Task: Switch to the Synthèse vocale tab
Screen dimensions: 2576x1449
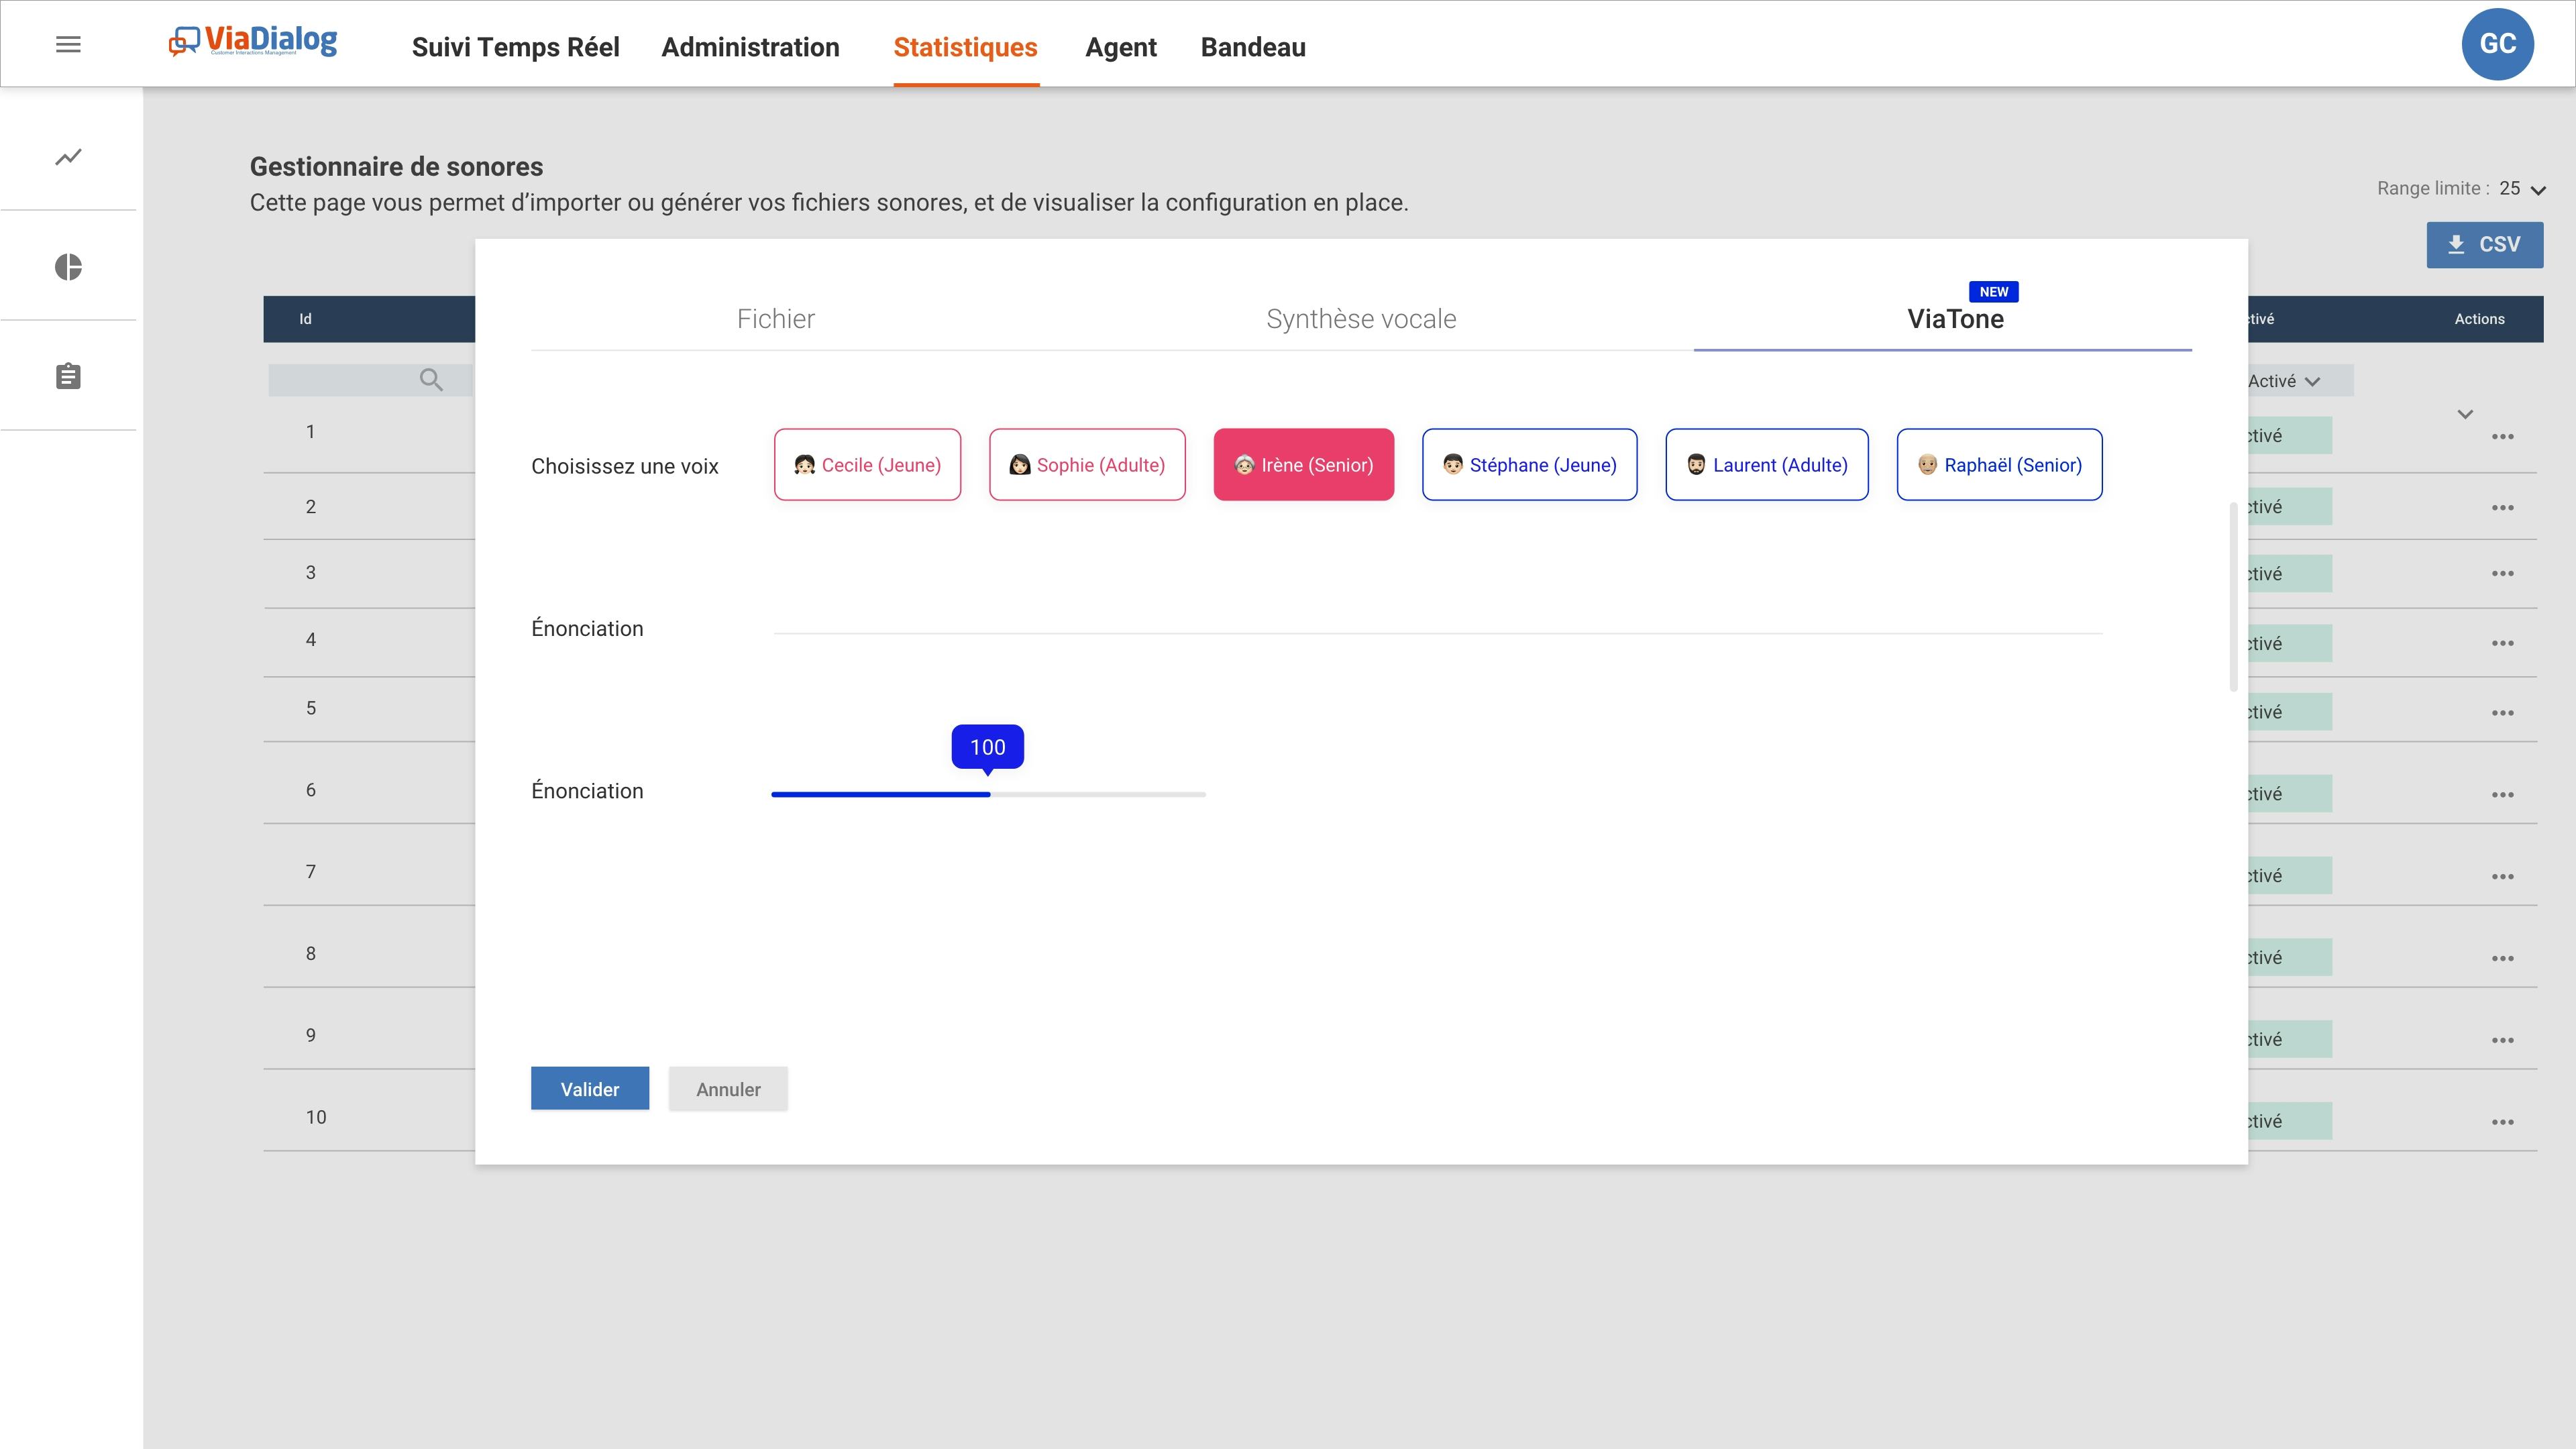Action: point(1361,318)
